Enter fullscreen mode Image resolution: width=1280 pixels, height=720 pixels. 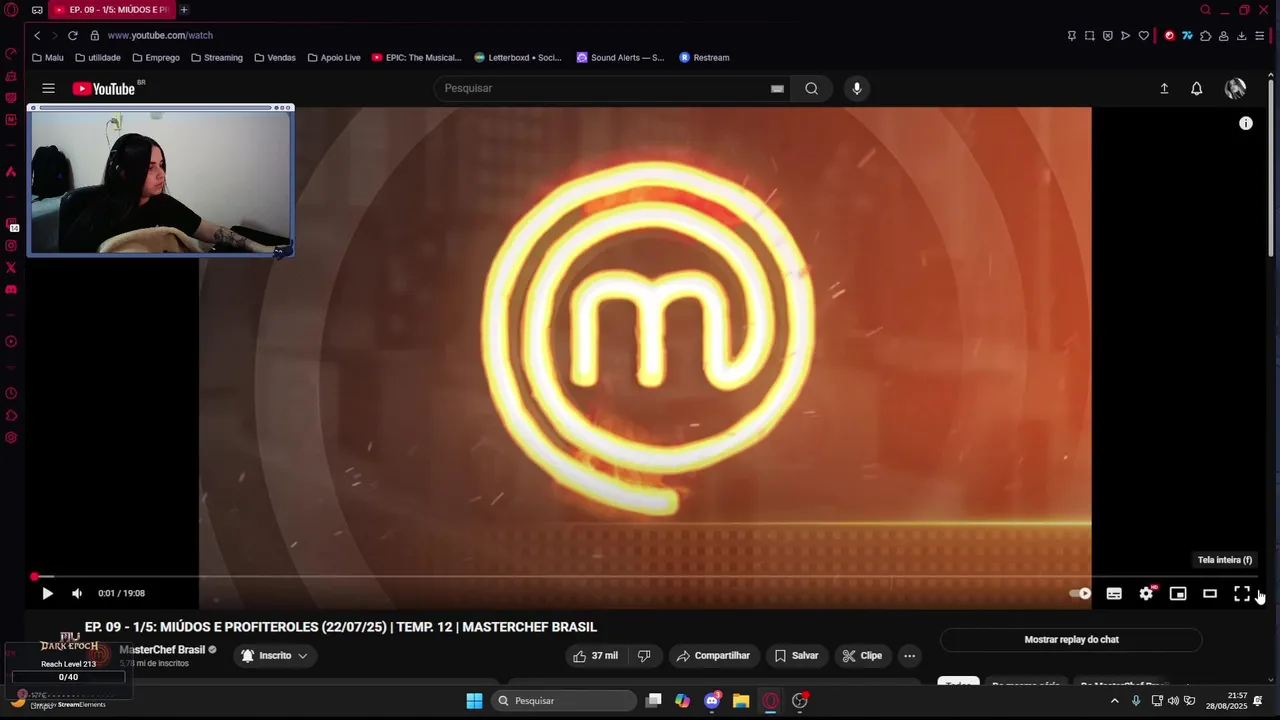(1242, 593)
